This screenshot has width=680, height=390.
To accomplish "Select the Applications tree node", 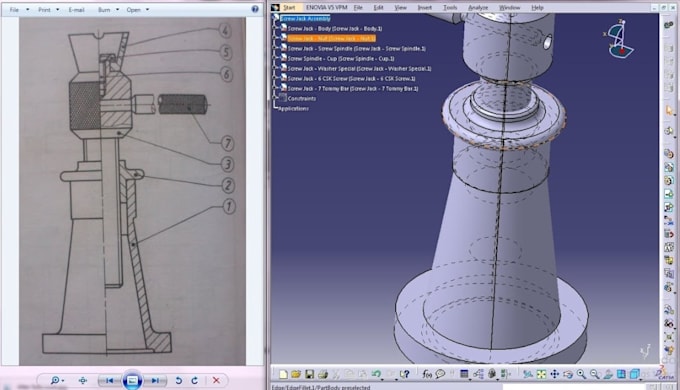I will (x=293, y=108).
